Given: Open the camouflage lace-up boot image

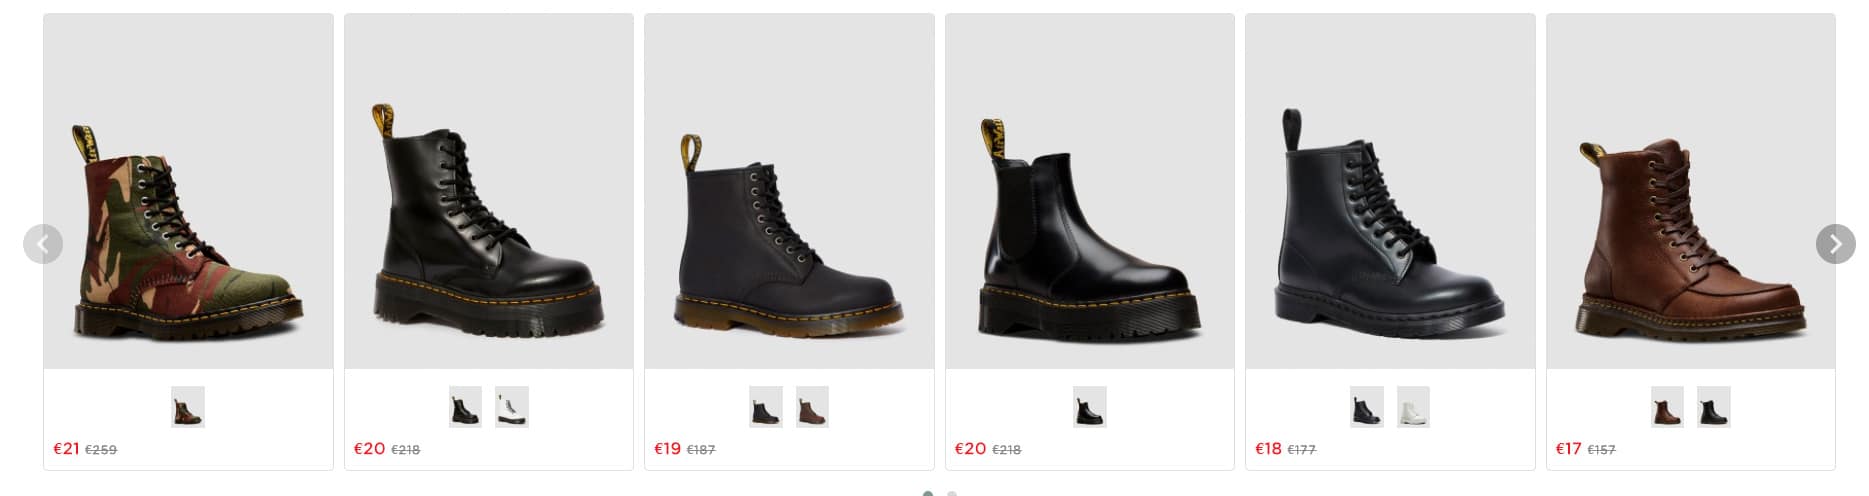Looking at the screenshot, I should pyautogui.click(x=188, y=235).
